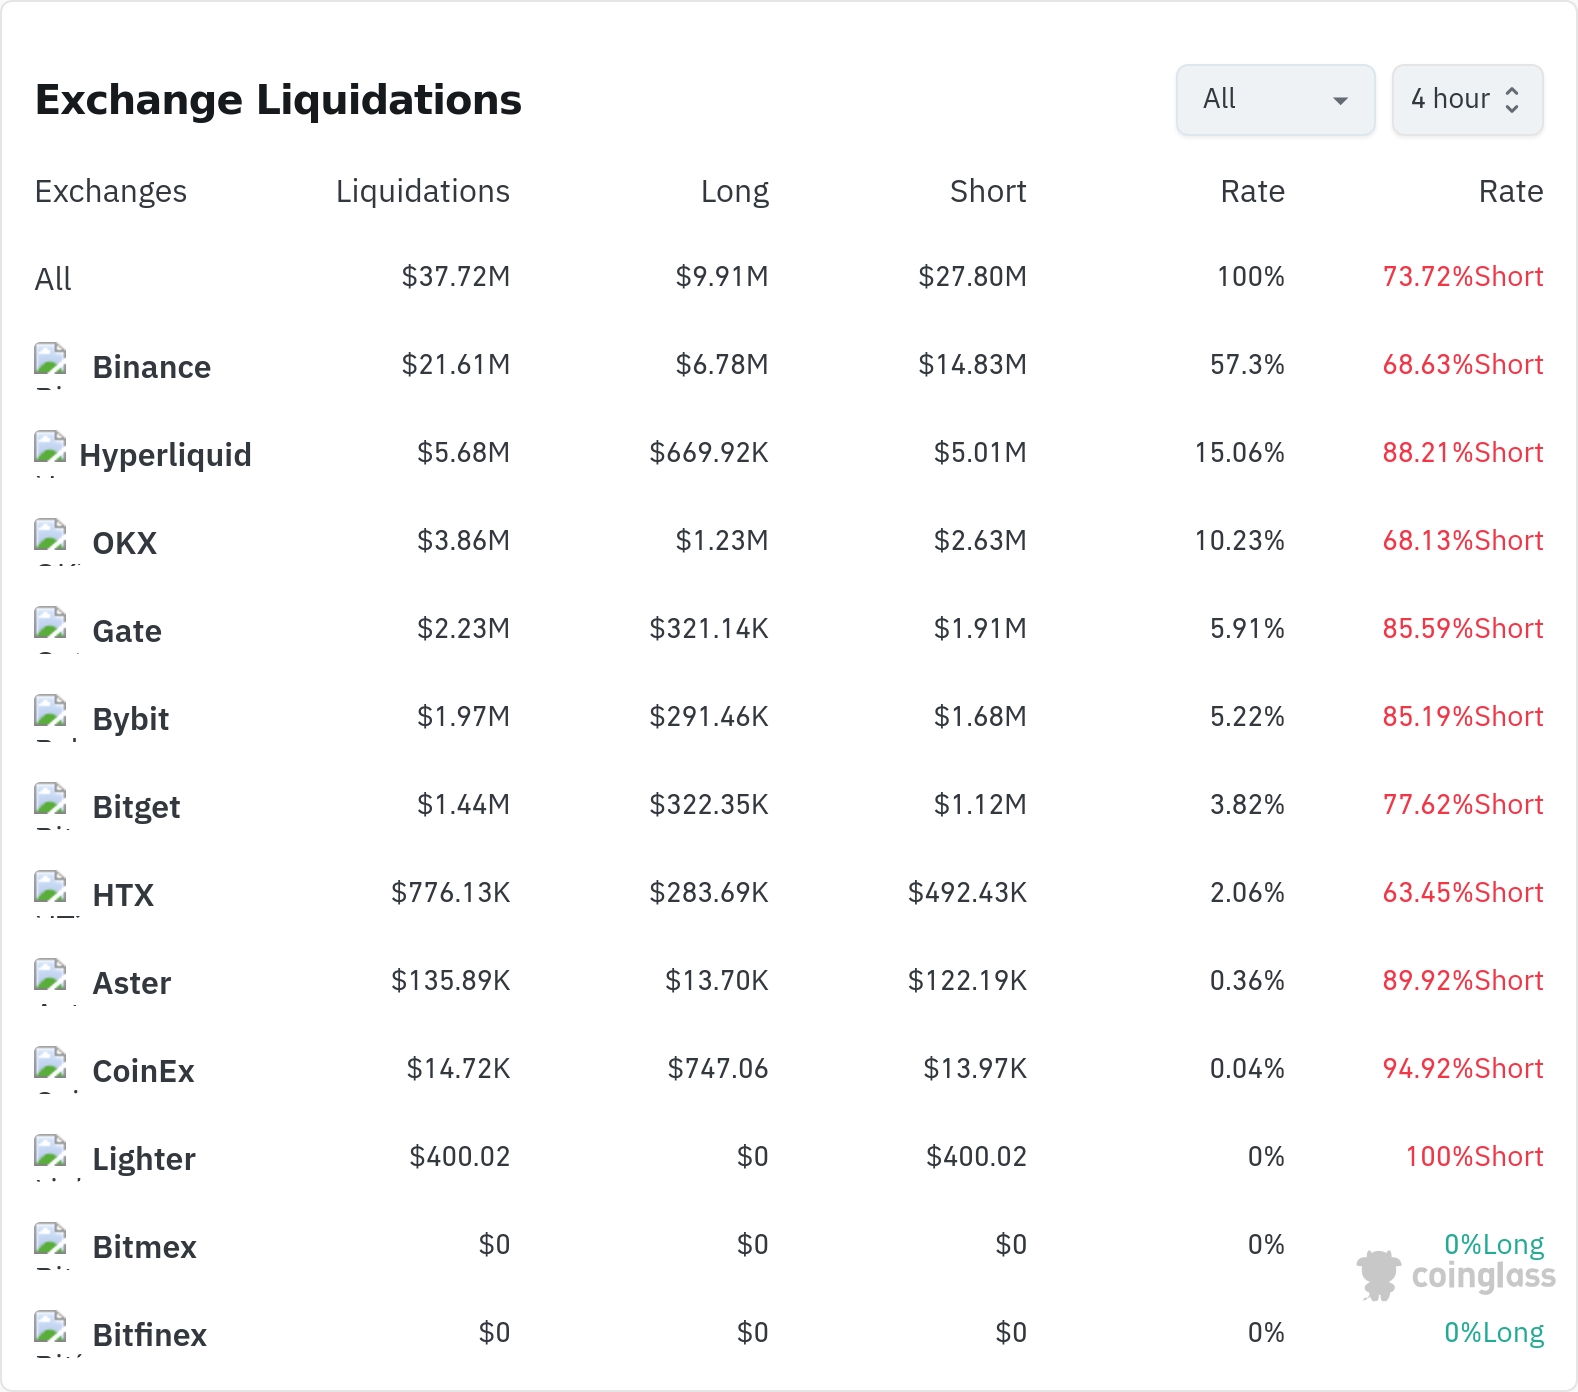Open the 4 hour timeframe selector
The height and width of the screenshot is (1392, 1578).
1467,100
